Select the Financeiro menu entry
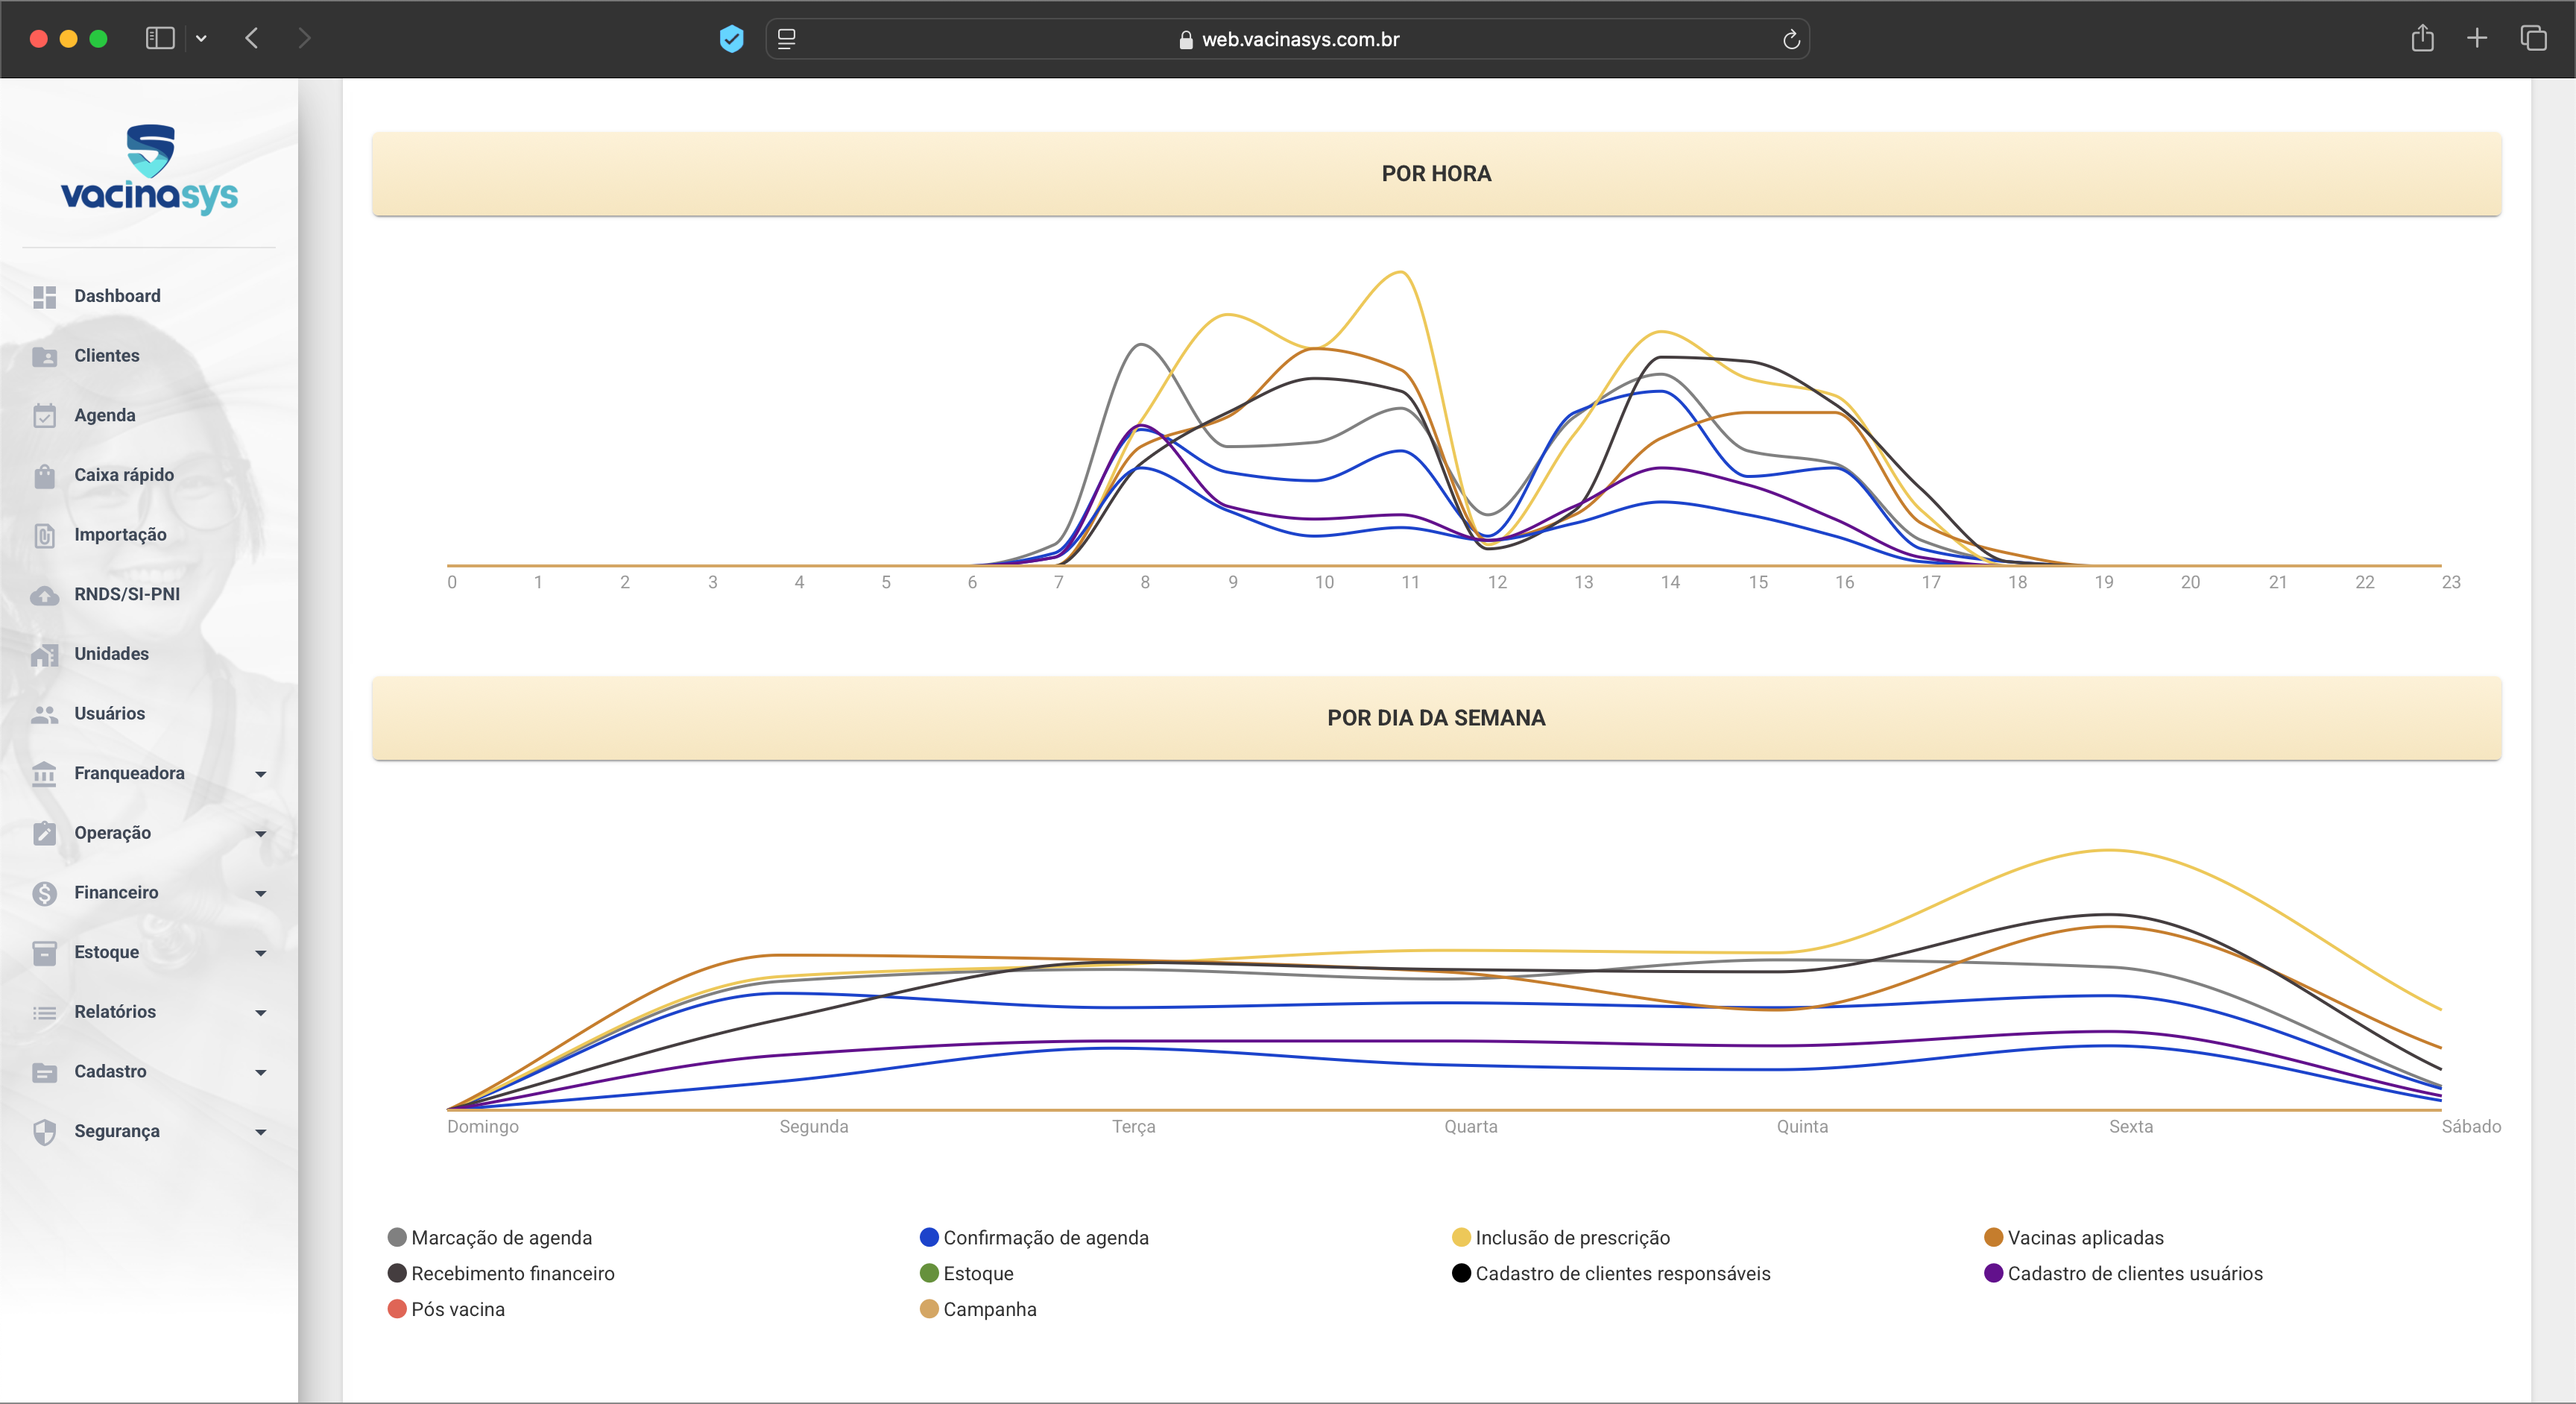The image size is (2576, 1404). point(116,892)
